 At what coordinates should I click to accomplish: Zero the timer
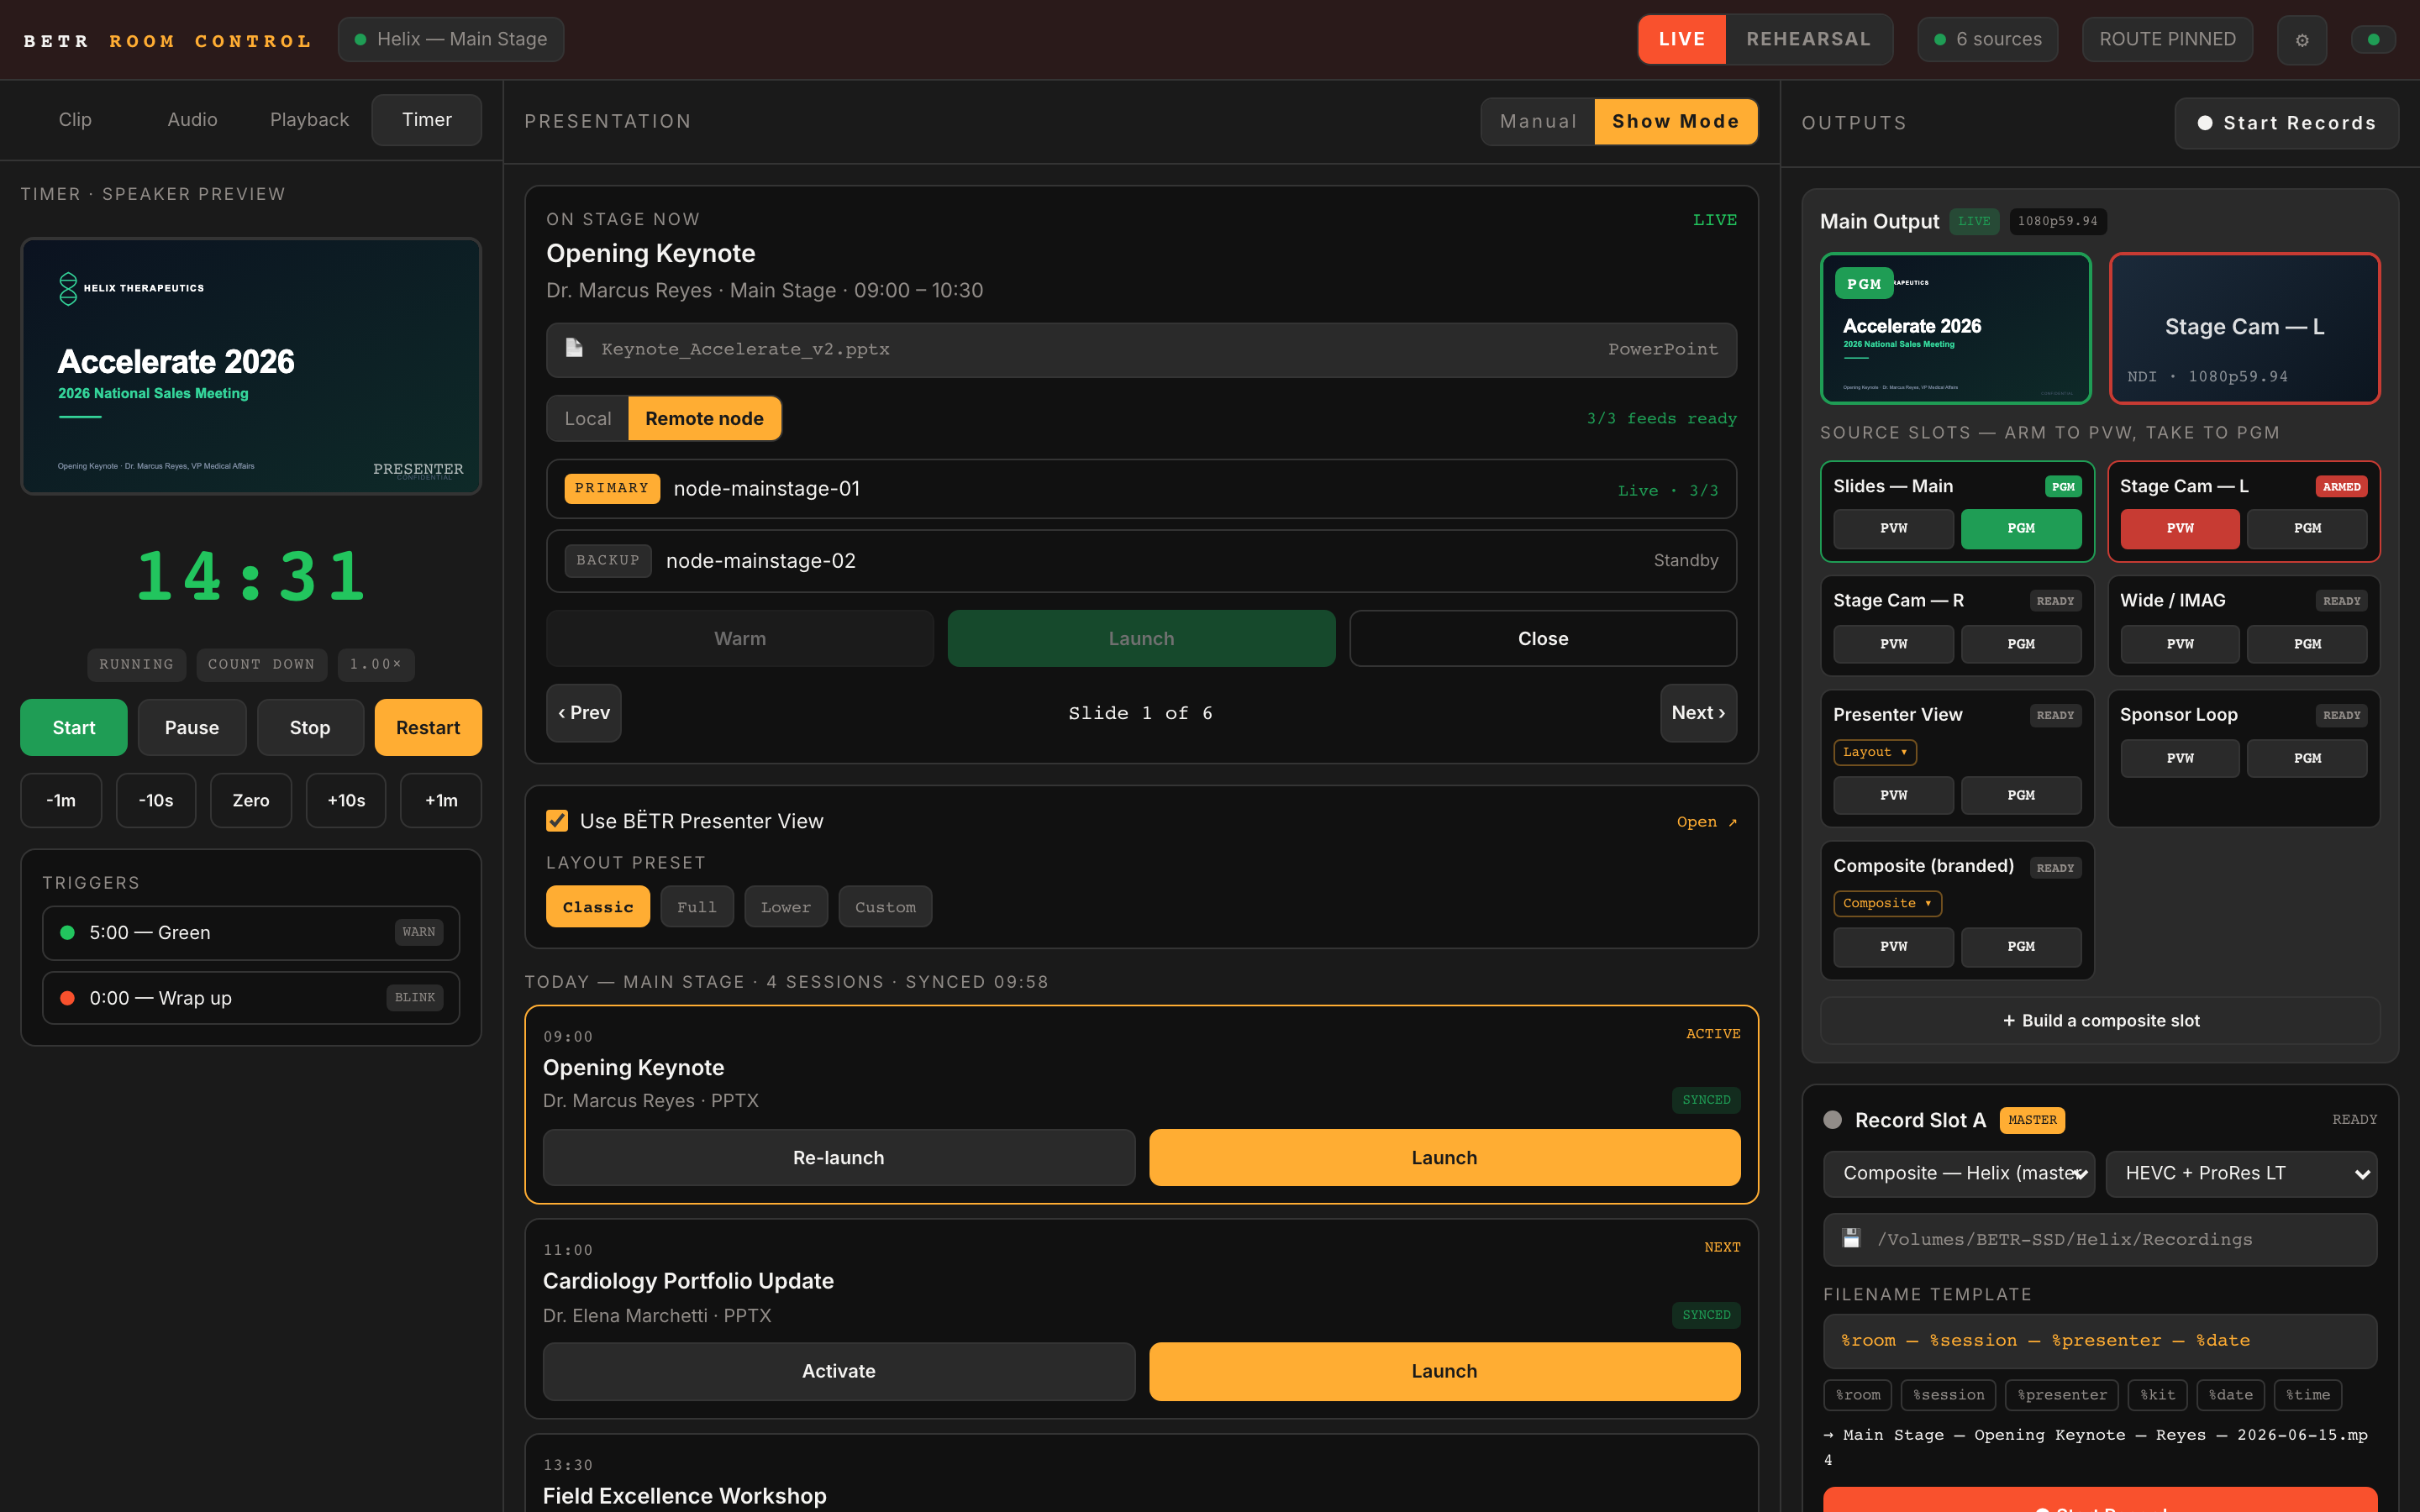point(251,800)
